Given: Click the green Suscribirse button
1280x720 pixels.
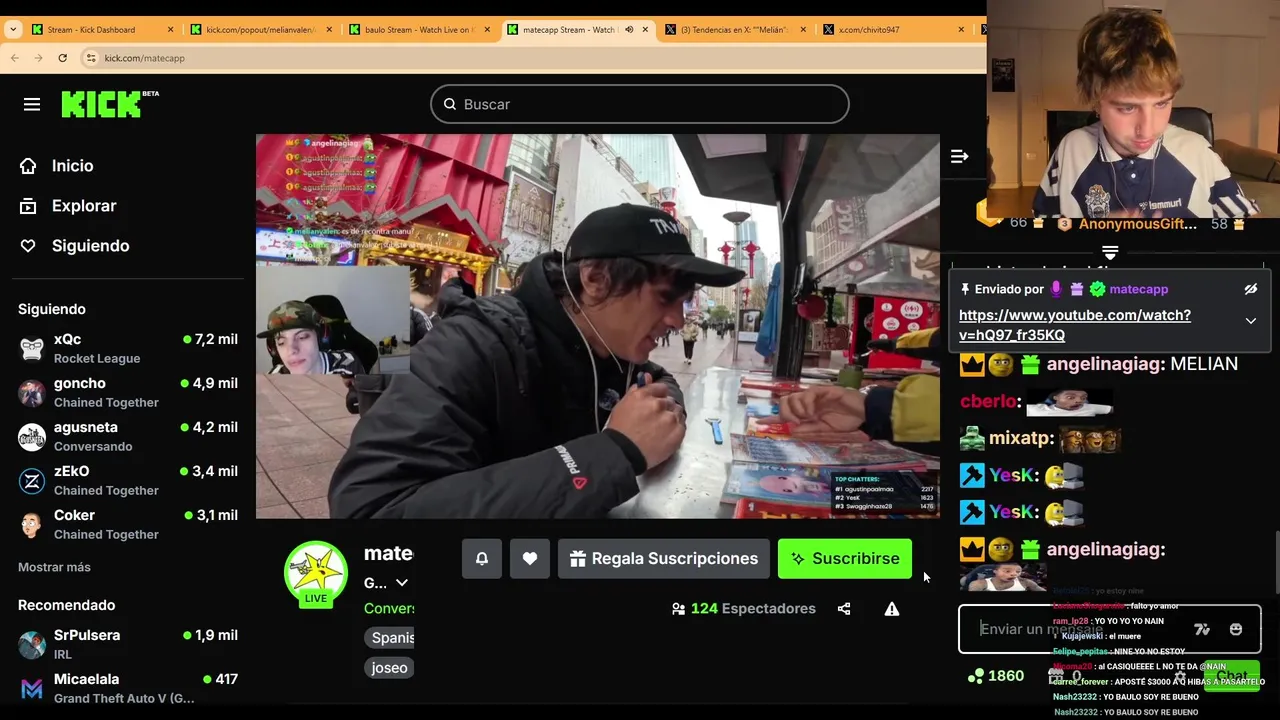Looking at the screenshot, I should [x=845, y=559].
